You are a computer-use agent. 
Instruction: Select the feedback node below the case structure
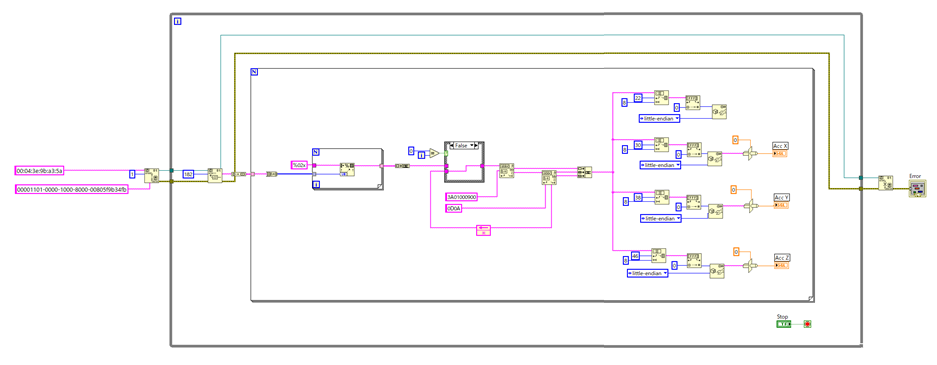click(483, 231)
